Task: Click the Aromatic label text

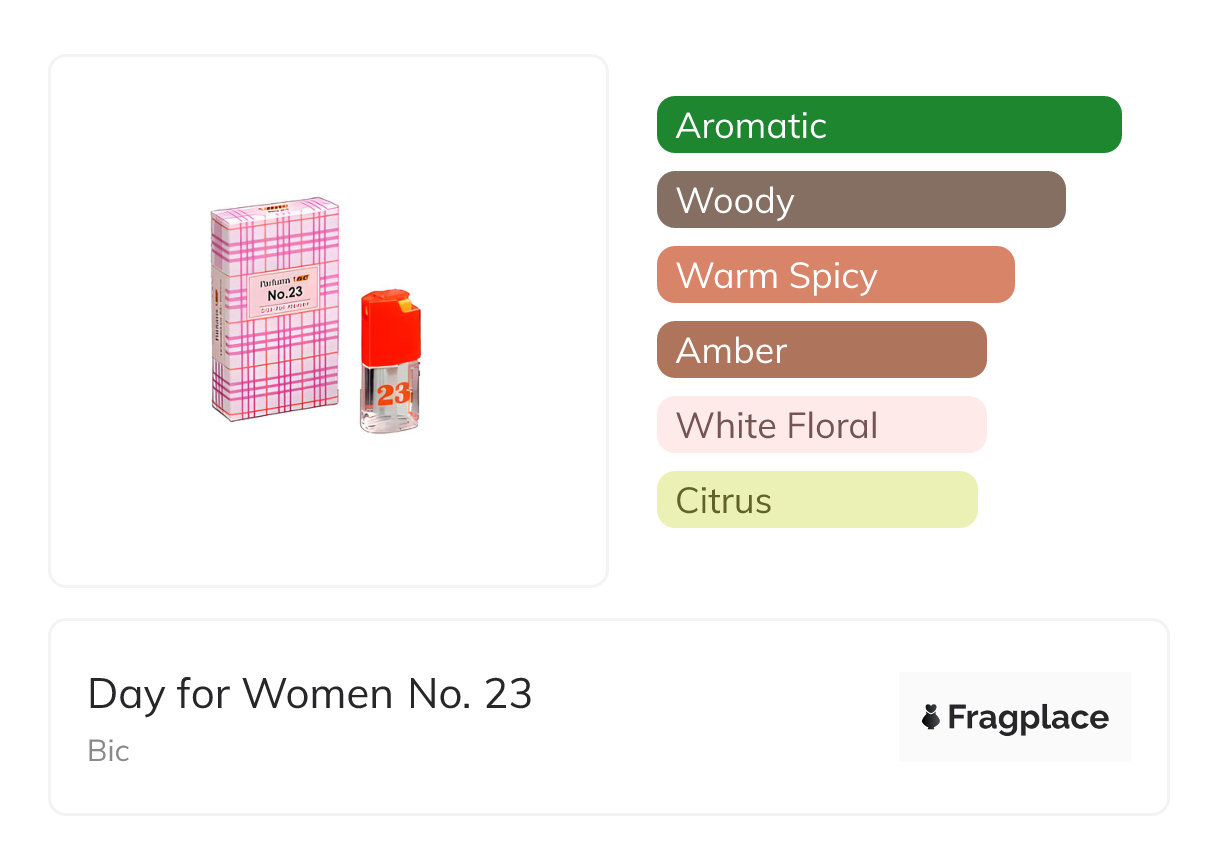Action: click(x=751, y=126)
